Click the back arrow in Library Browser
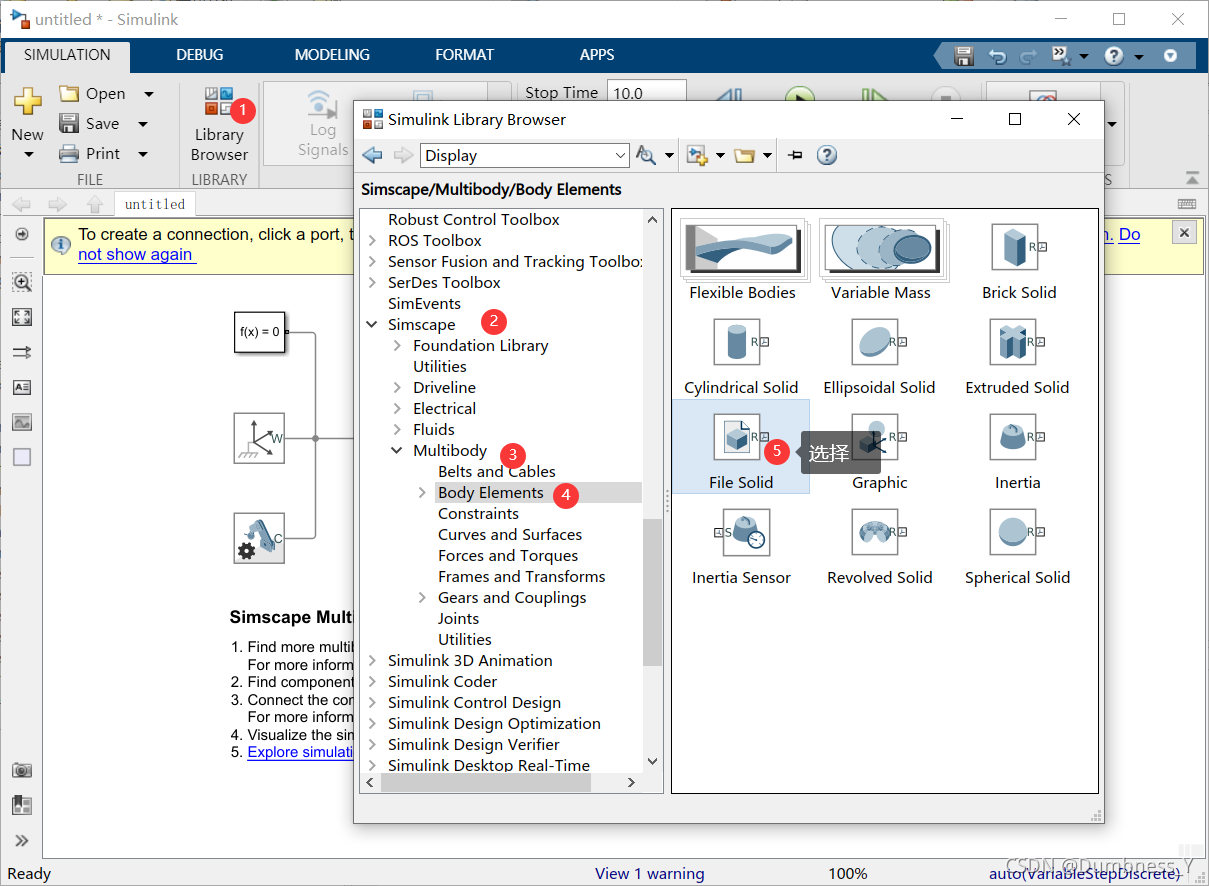The width and height of the screenshot is (1209, 886). [373, 155]
